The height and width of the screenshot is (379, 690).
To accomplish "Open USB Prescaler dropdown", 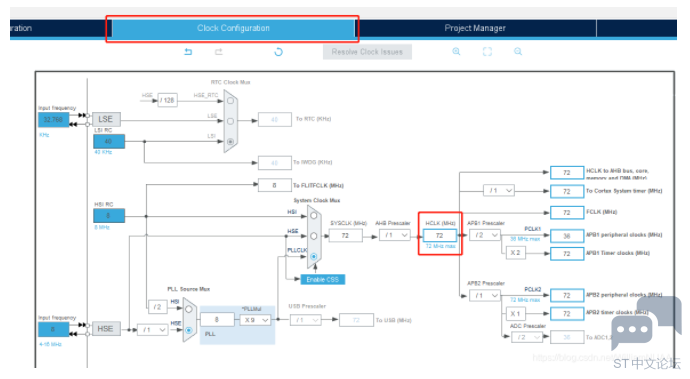I will (305, 320).
